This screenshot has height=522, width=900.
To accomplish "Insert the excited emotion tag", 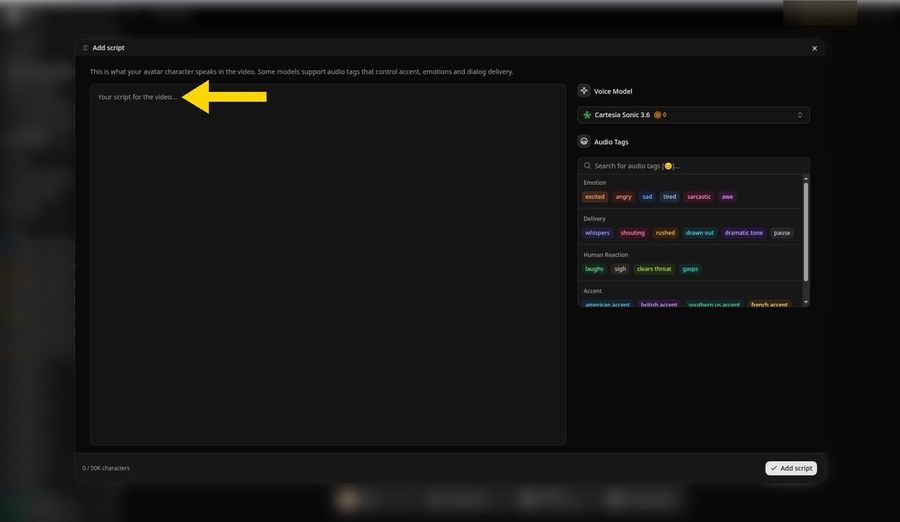I will coord(595,196).
